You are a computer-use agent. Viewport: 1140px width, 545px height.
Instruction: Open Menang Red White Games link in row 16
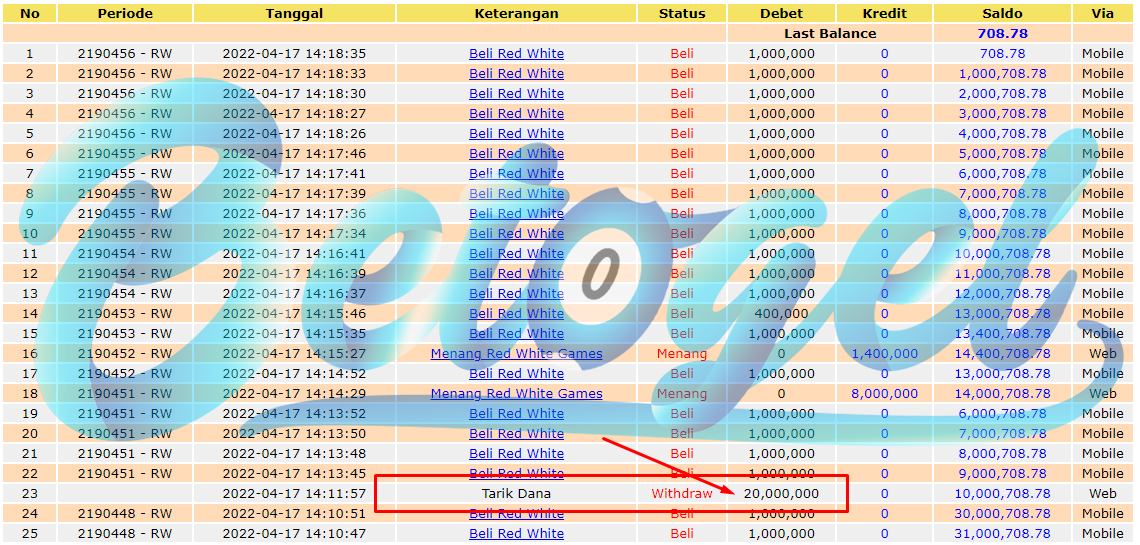[516, 354]
